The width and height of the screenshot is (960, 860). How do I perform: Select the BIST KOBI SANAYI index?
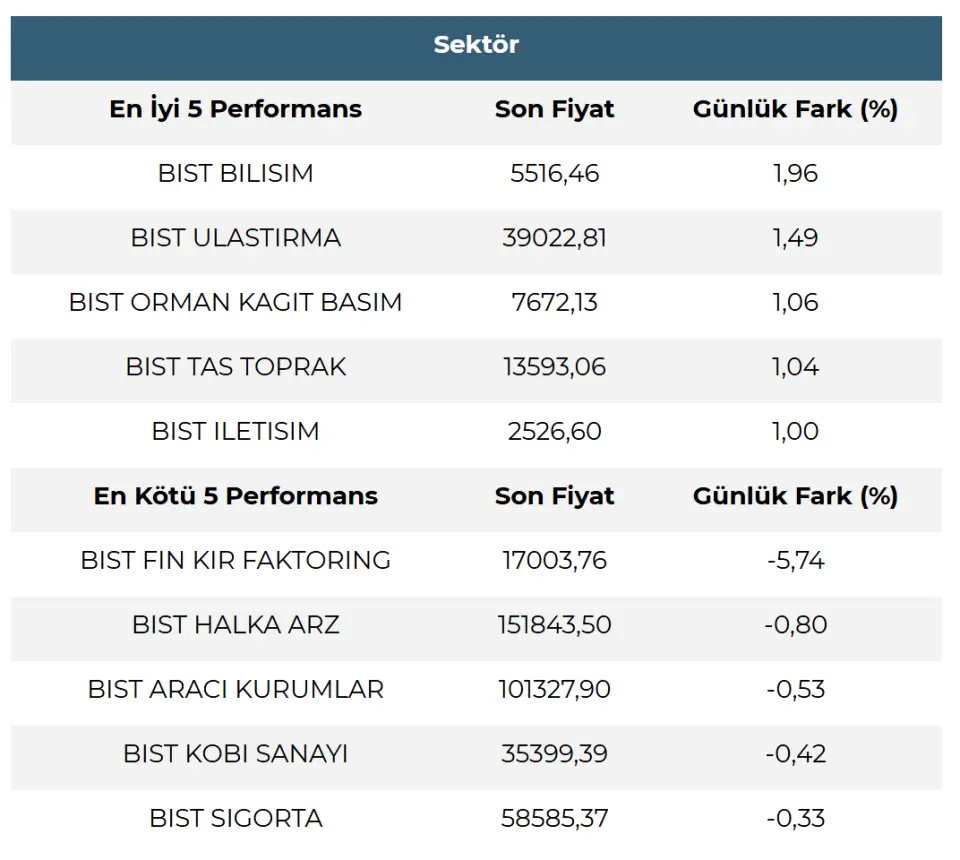pos(236,754)
